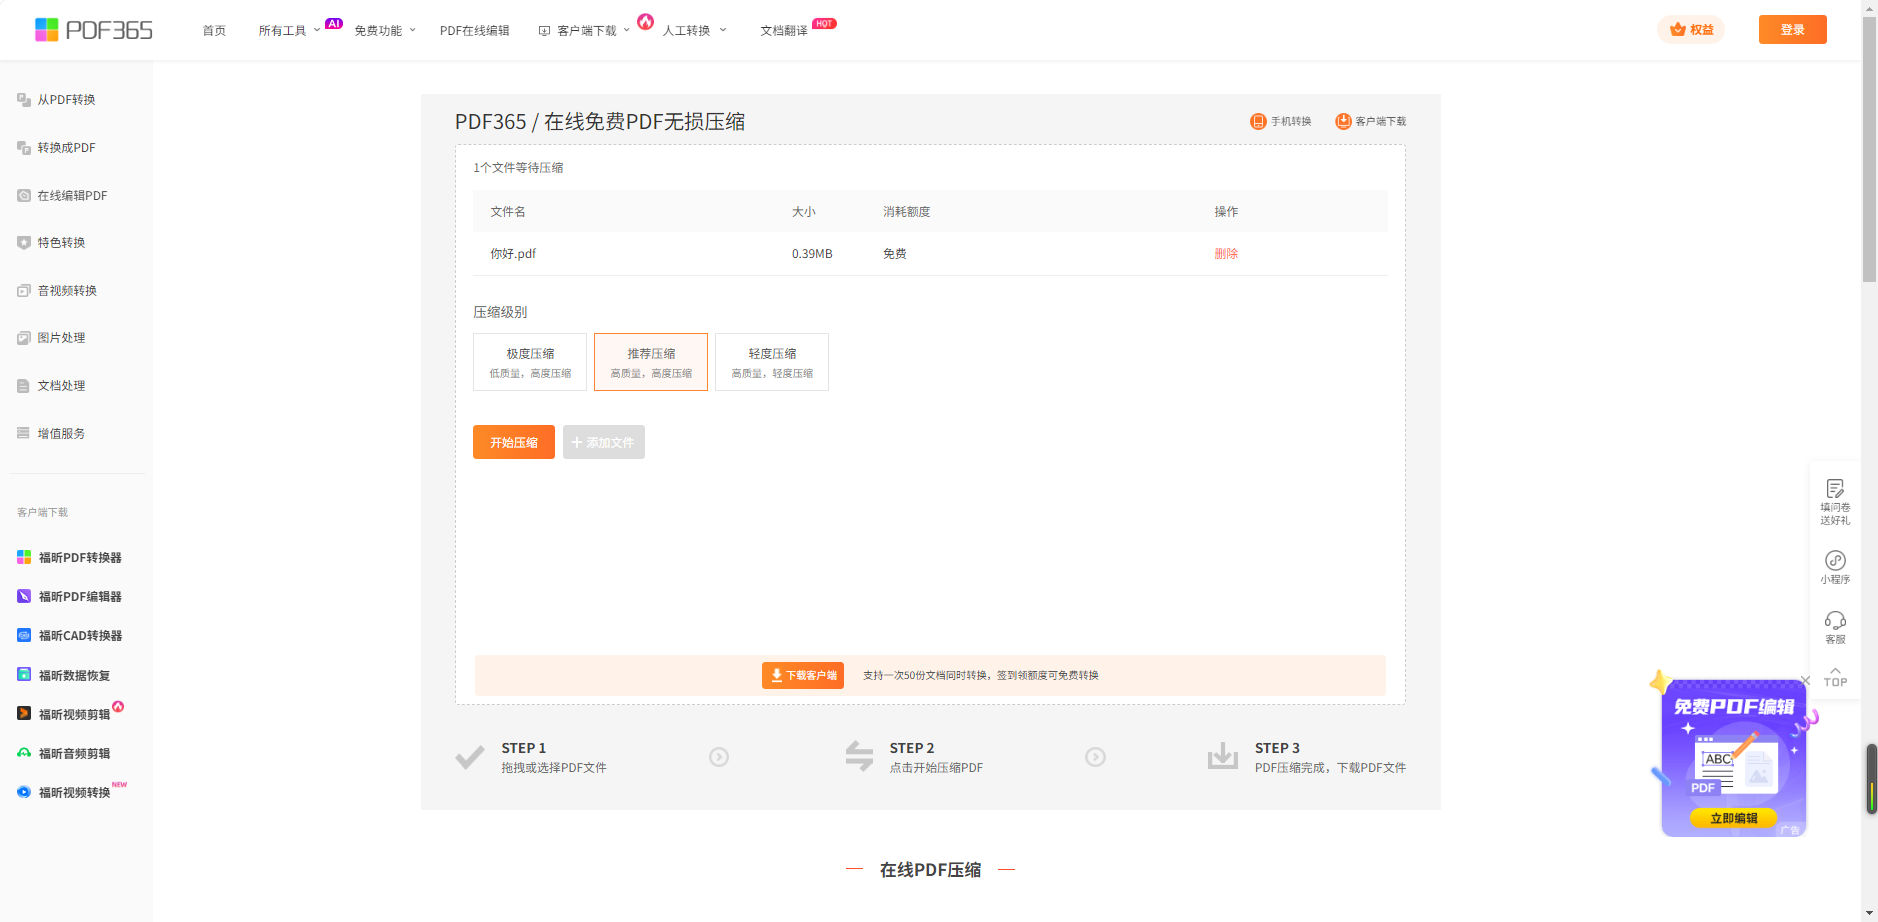This screenshot has height=922, width=1878.
Task: Go to 首页 in the top navigation
Action: pyautogui.click(x=214, y=31)
